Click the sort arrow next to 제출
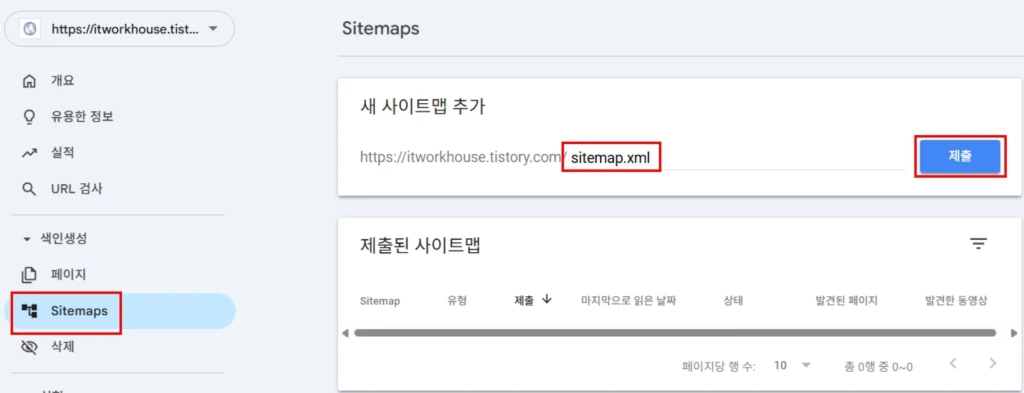Screen dimensions: 1024x393 [x=547, y=300]
